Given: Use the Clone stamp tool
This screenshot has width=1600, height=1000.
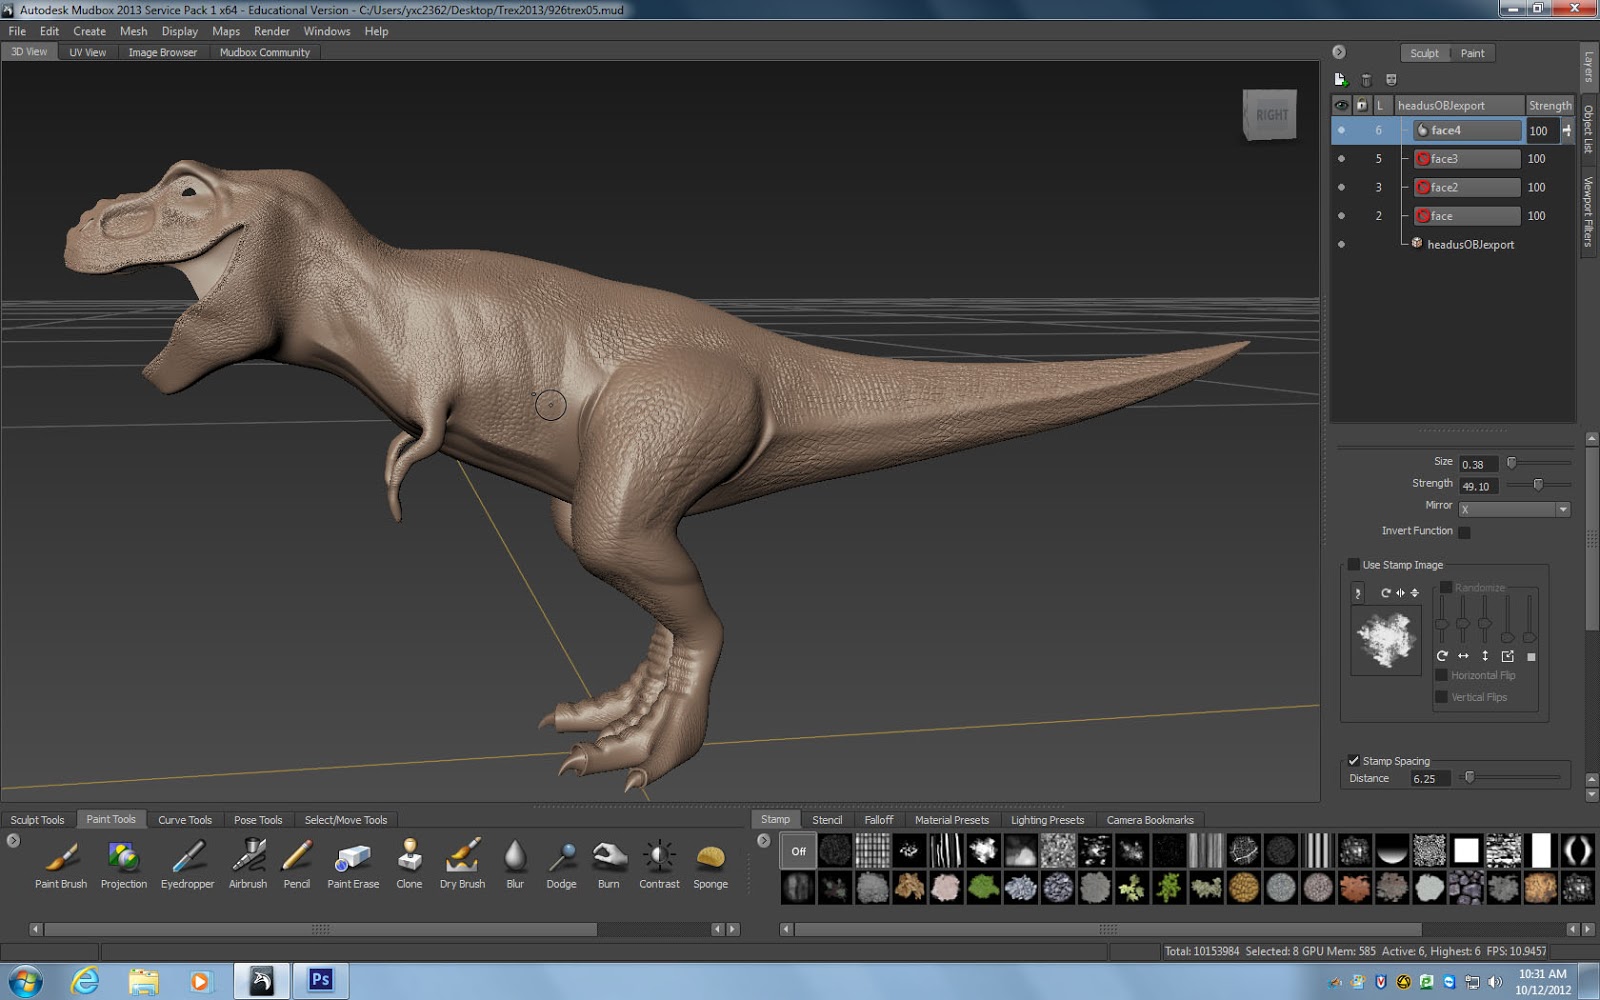Looking at the screenshot, I should [x=409, y=858].
